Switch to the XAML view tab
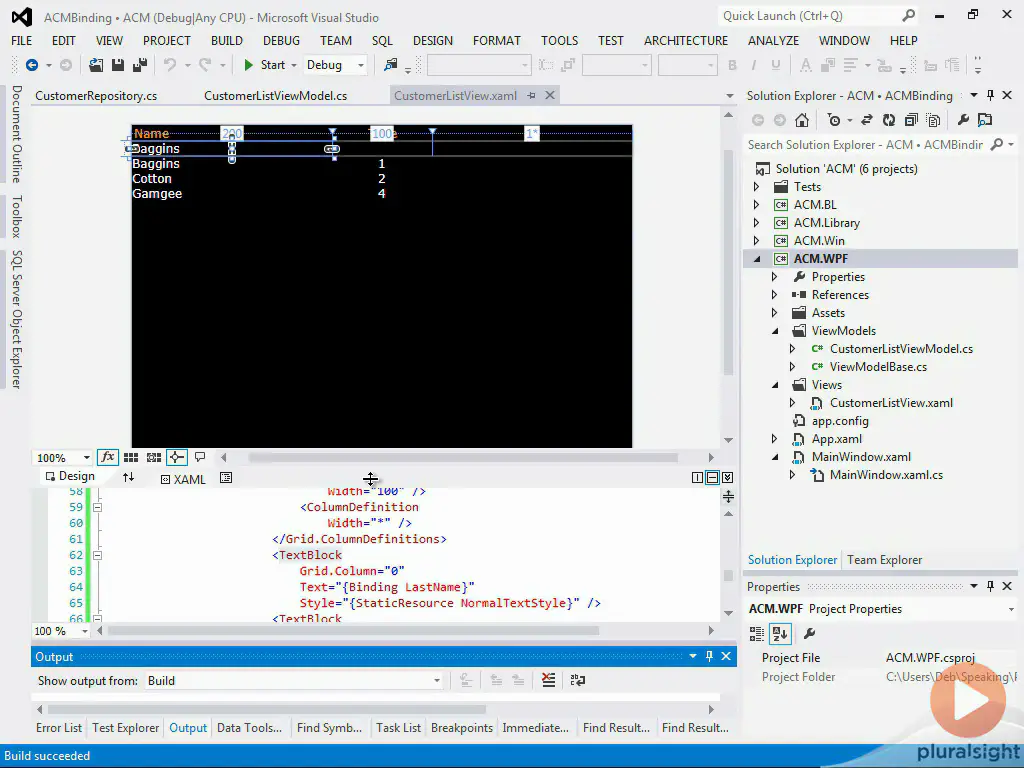The height and width of the screenshot is (768, 1024). pyautogui.click(x=183, y=479)
